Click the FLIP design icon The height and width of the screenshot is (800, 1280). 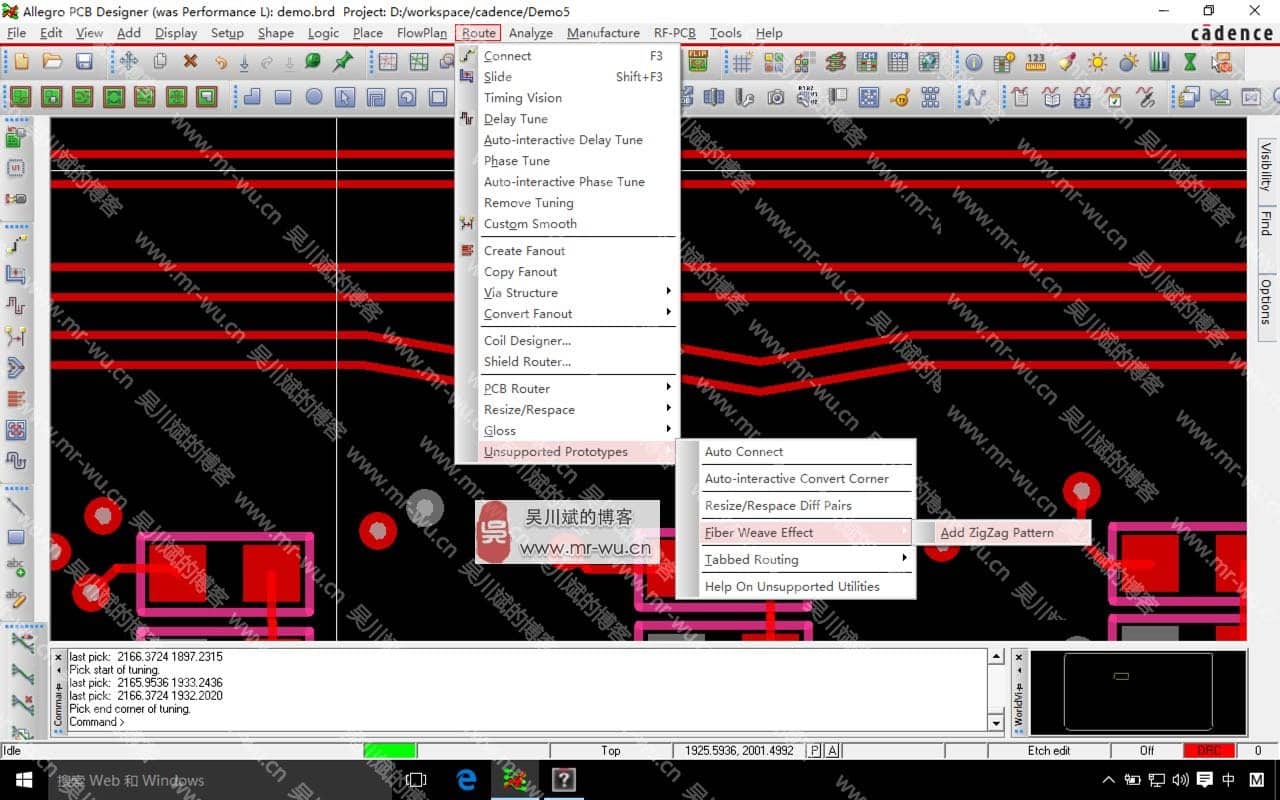tap(698, 62)
